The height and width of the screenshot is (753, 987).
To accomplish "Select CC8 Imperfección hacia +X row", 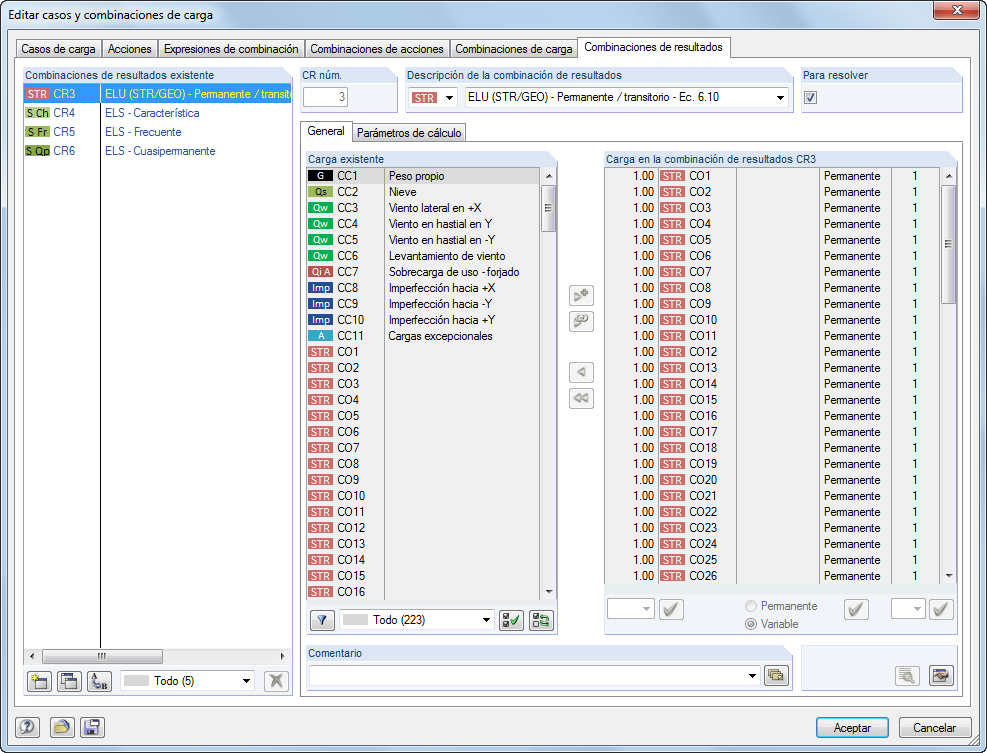I will click(423, 288).
